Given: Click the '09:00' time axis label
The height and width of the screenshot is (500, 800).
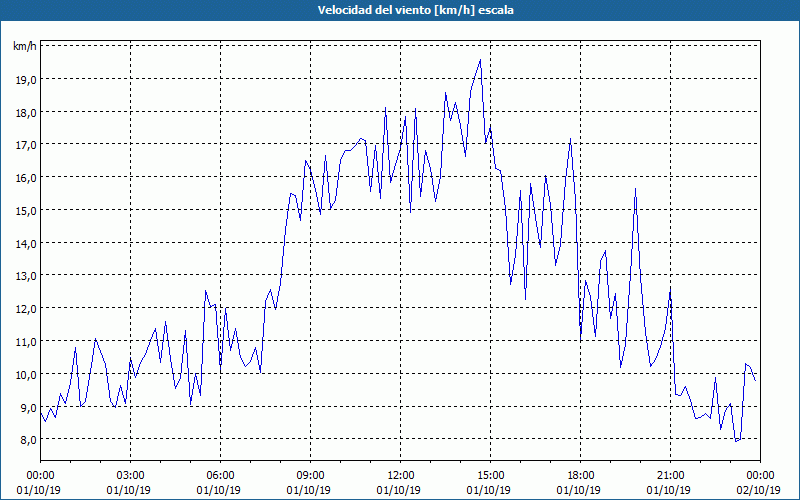Looking at the screenshot, I should coord(310,476).
